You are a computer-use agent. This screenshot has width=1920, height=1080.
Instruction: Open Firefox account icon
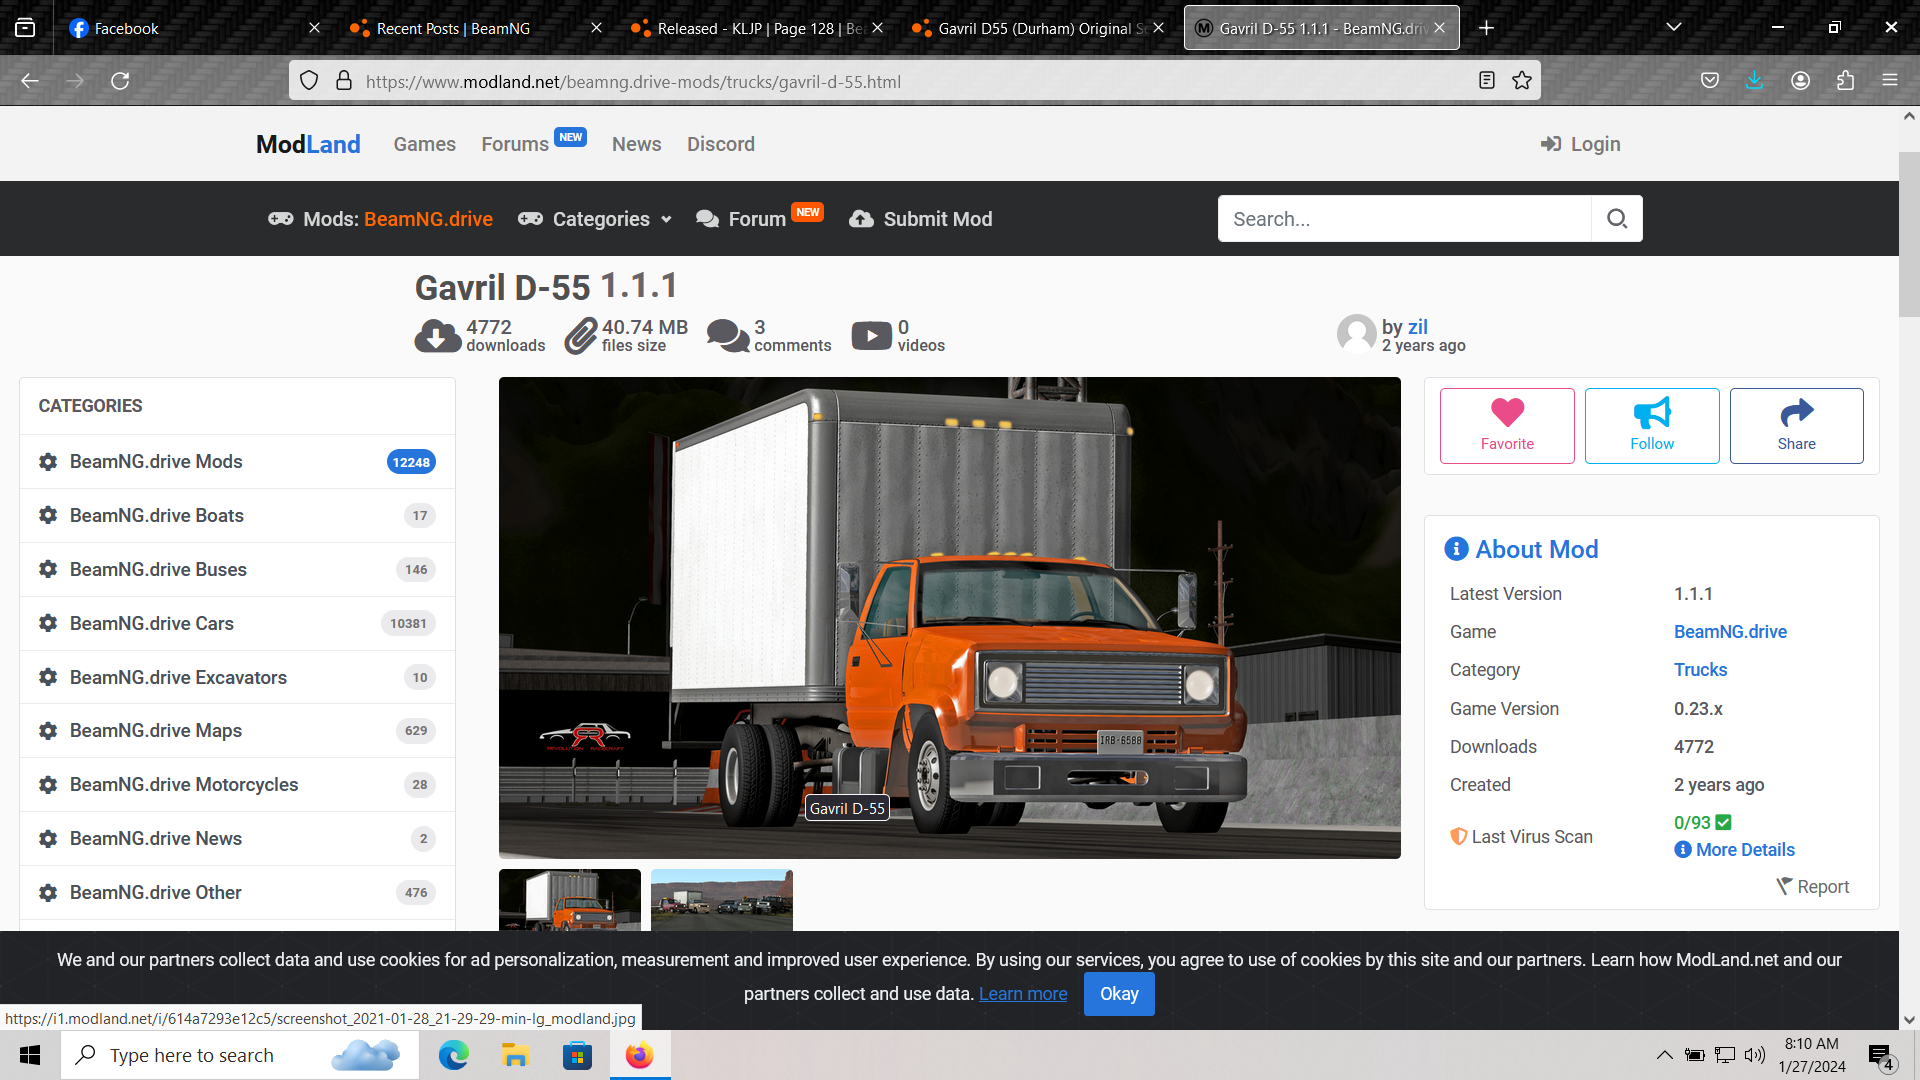(x=1800, y=81)
